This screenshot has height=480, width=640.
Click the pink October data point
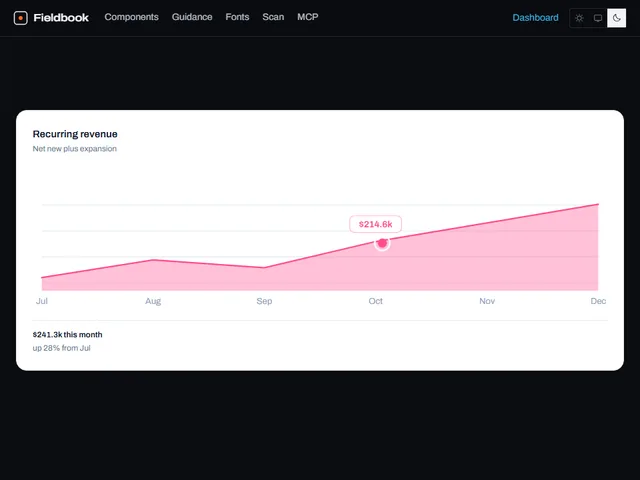coord(382,243)
